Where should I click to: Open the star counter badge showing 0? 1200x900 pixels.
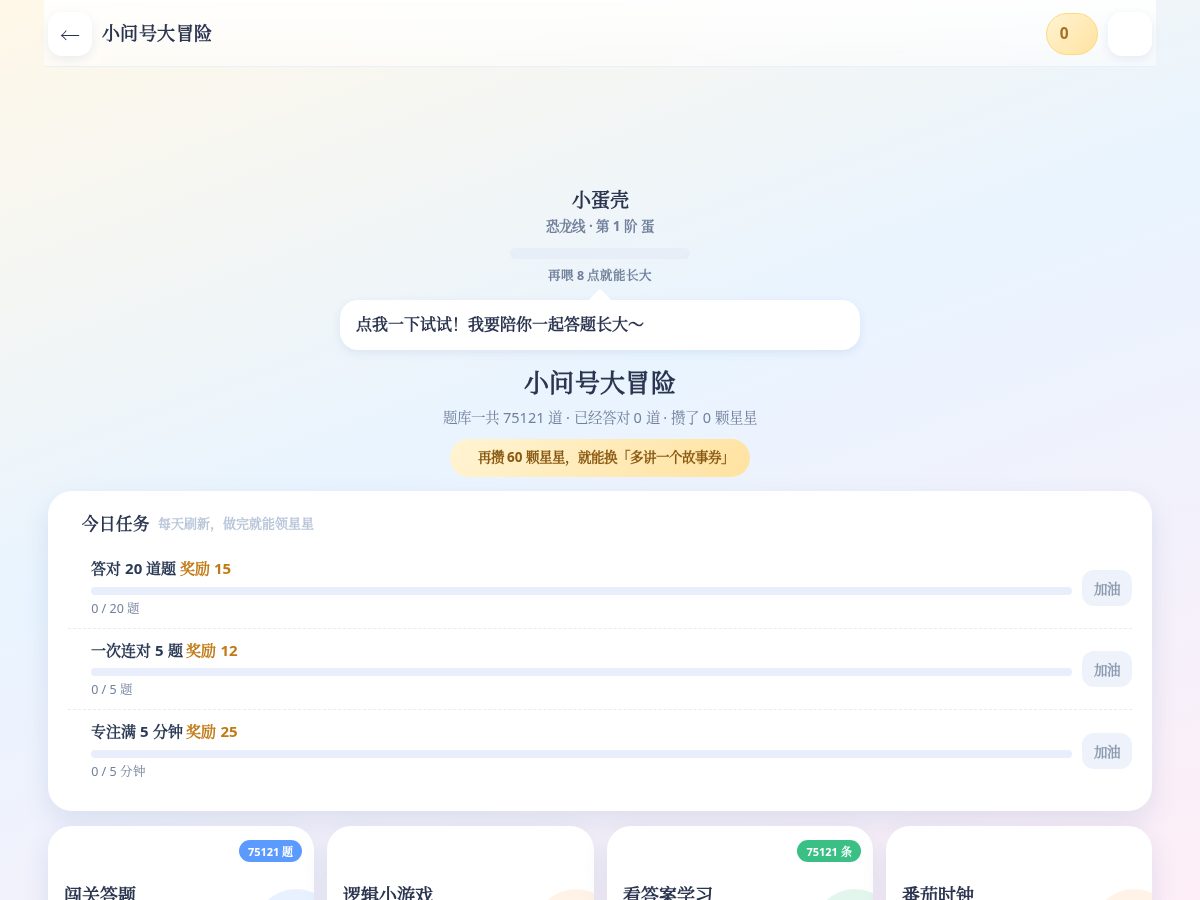pos(1072,34)
